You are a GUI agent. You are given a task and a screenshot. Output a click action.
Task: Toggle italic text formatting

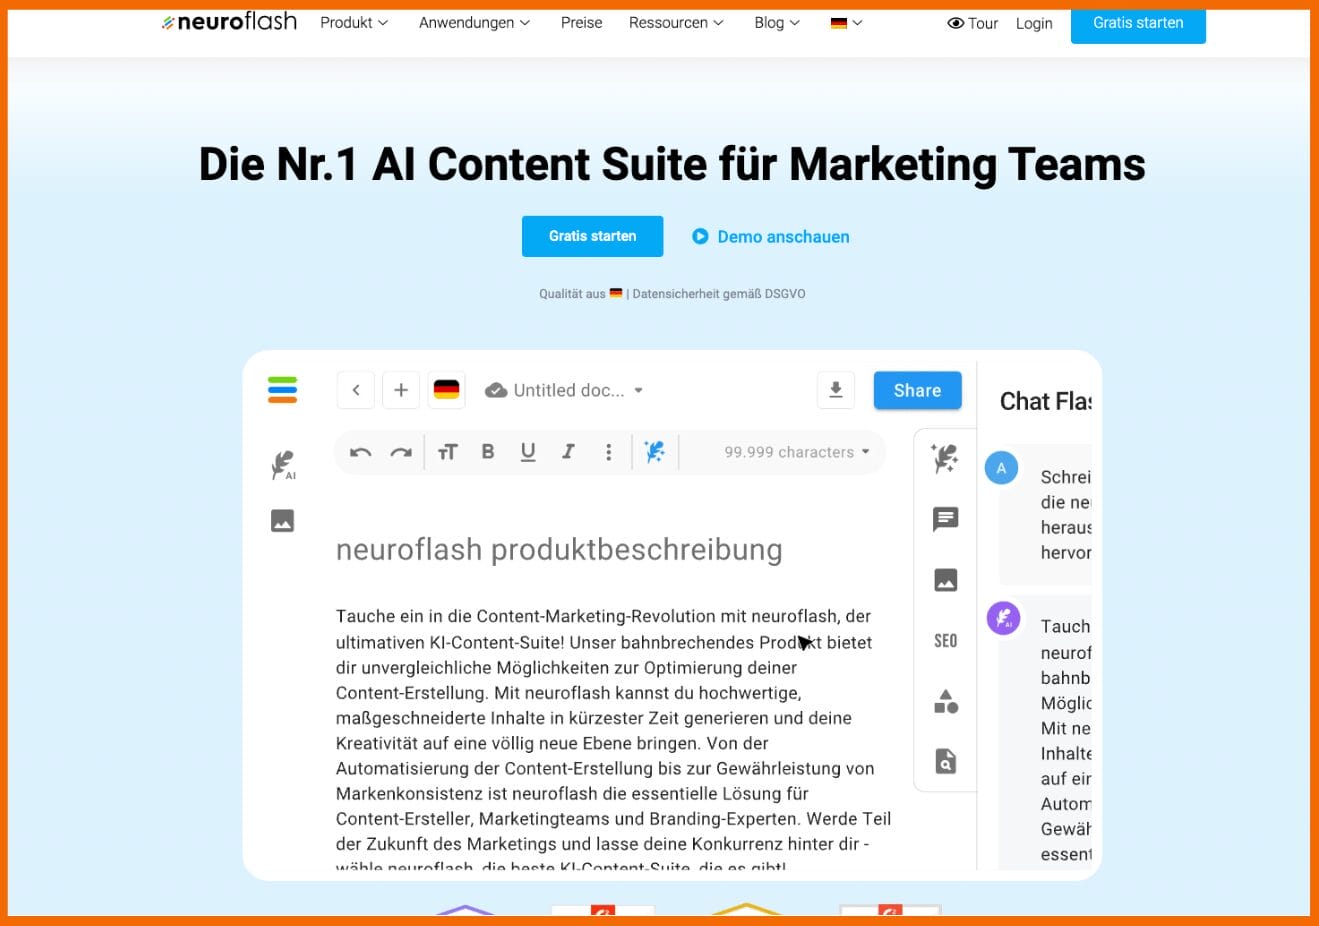(x=568, y=452)
